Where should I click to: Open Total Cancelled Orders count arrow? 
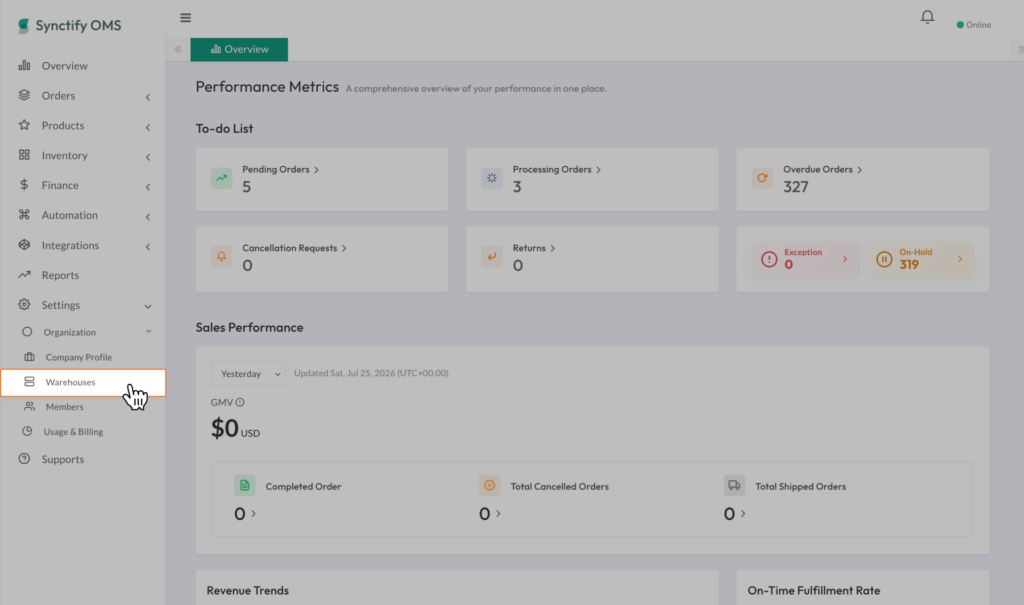tap(498, 514)
